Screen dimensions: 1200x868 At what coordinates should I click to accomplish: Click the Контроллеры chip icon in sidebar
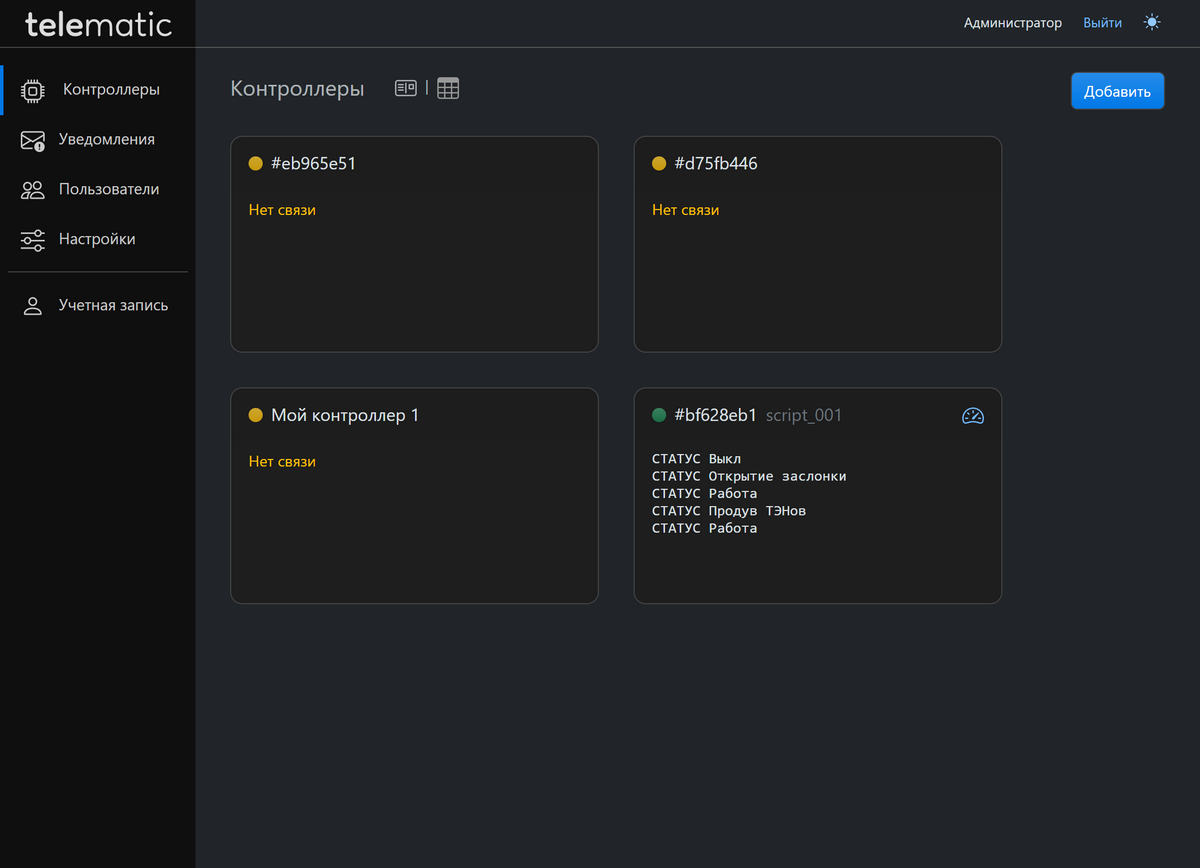click(33, 90)
